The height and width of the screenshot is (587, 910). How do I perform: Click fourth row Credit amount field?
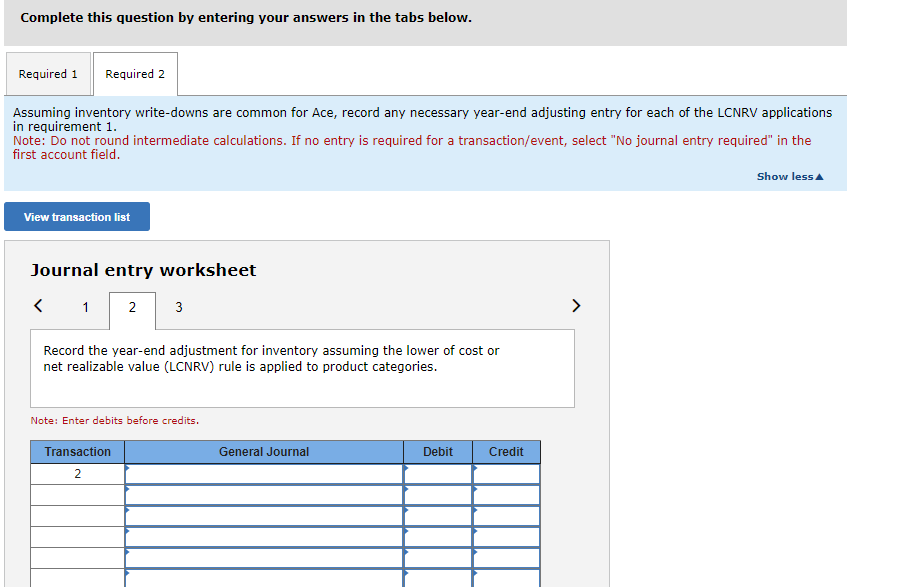(x=506, y=536)
